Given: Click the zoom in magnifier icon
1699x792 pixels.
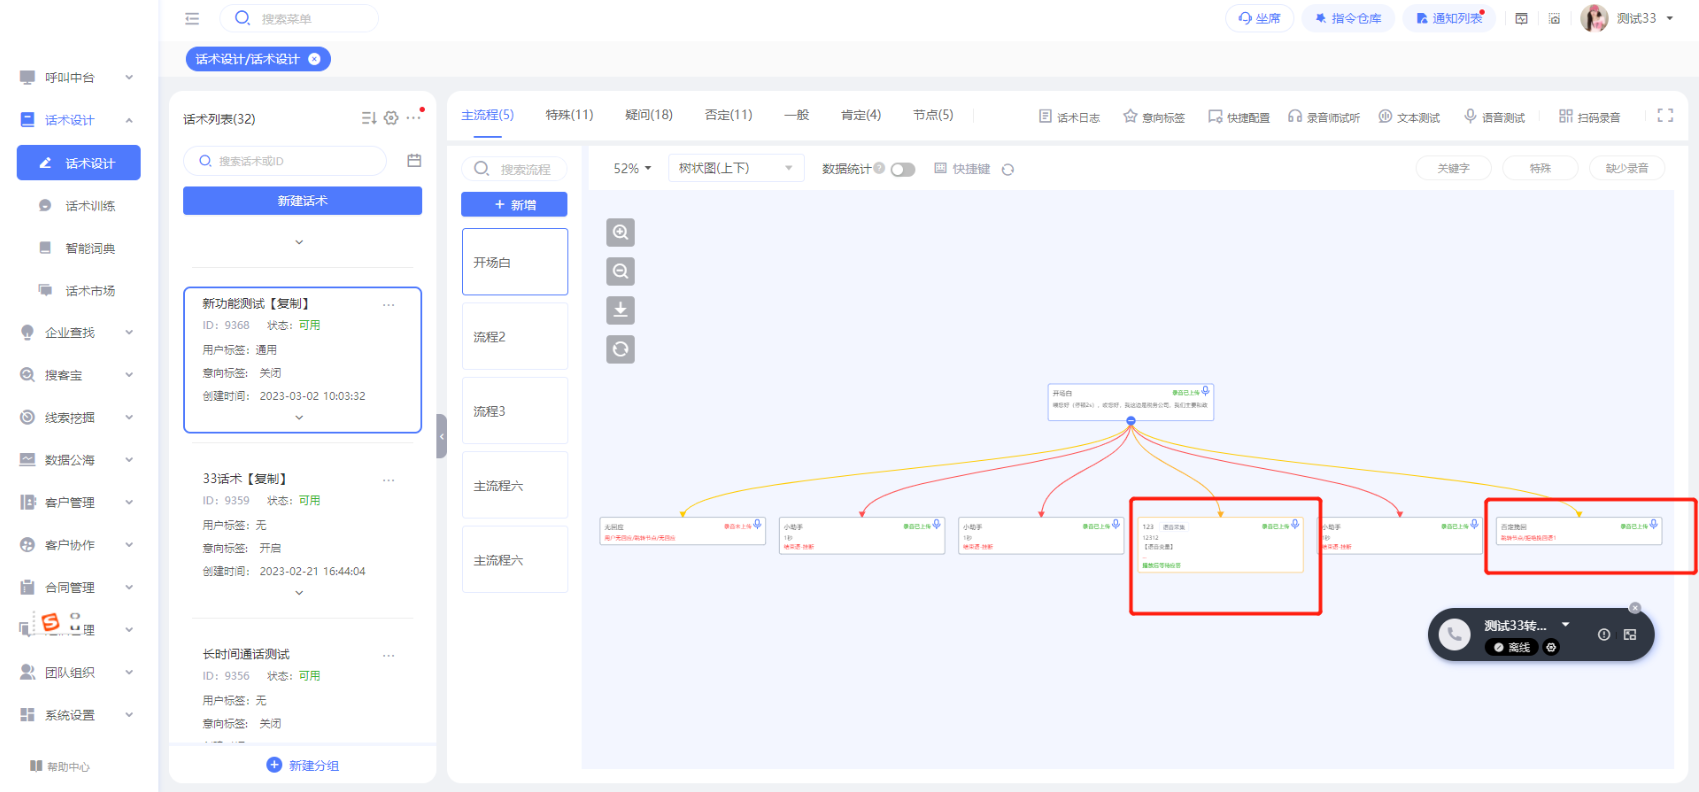Looking at the screenshot, I should coord(620,233).
